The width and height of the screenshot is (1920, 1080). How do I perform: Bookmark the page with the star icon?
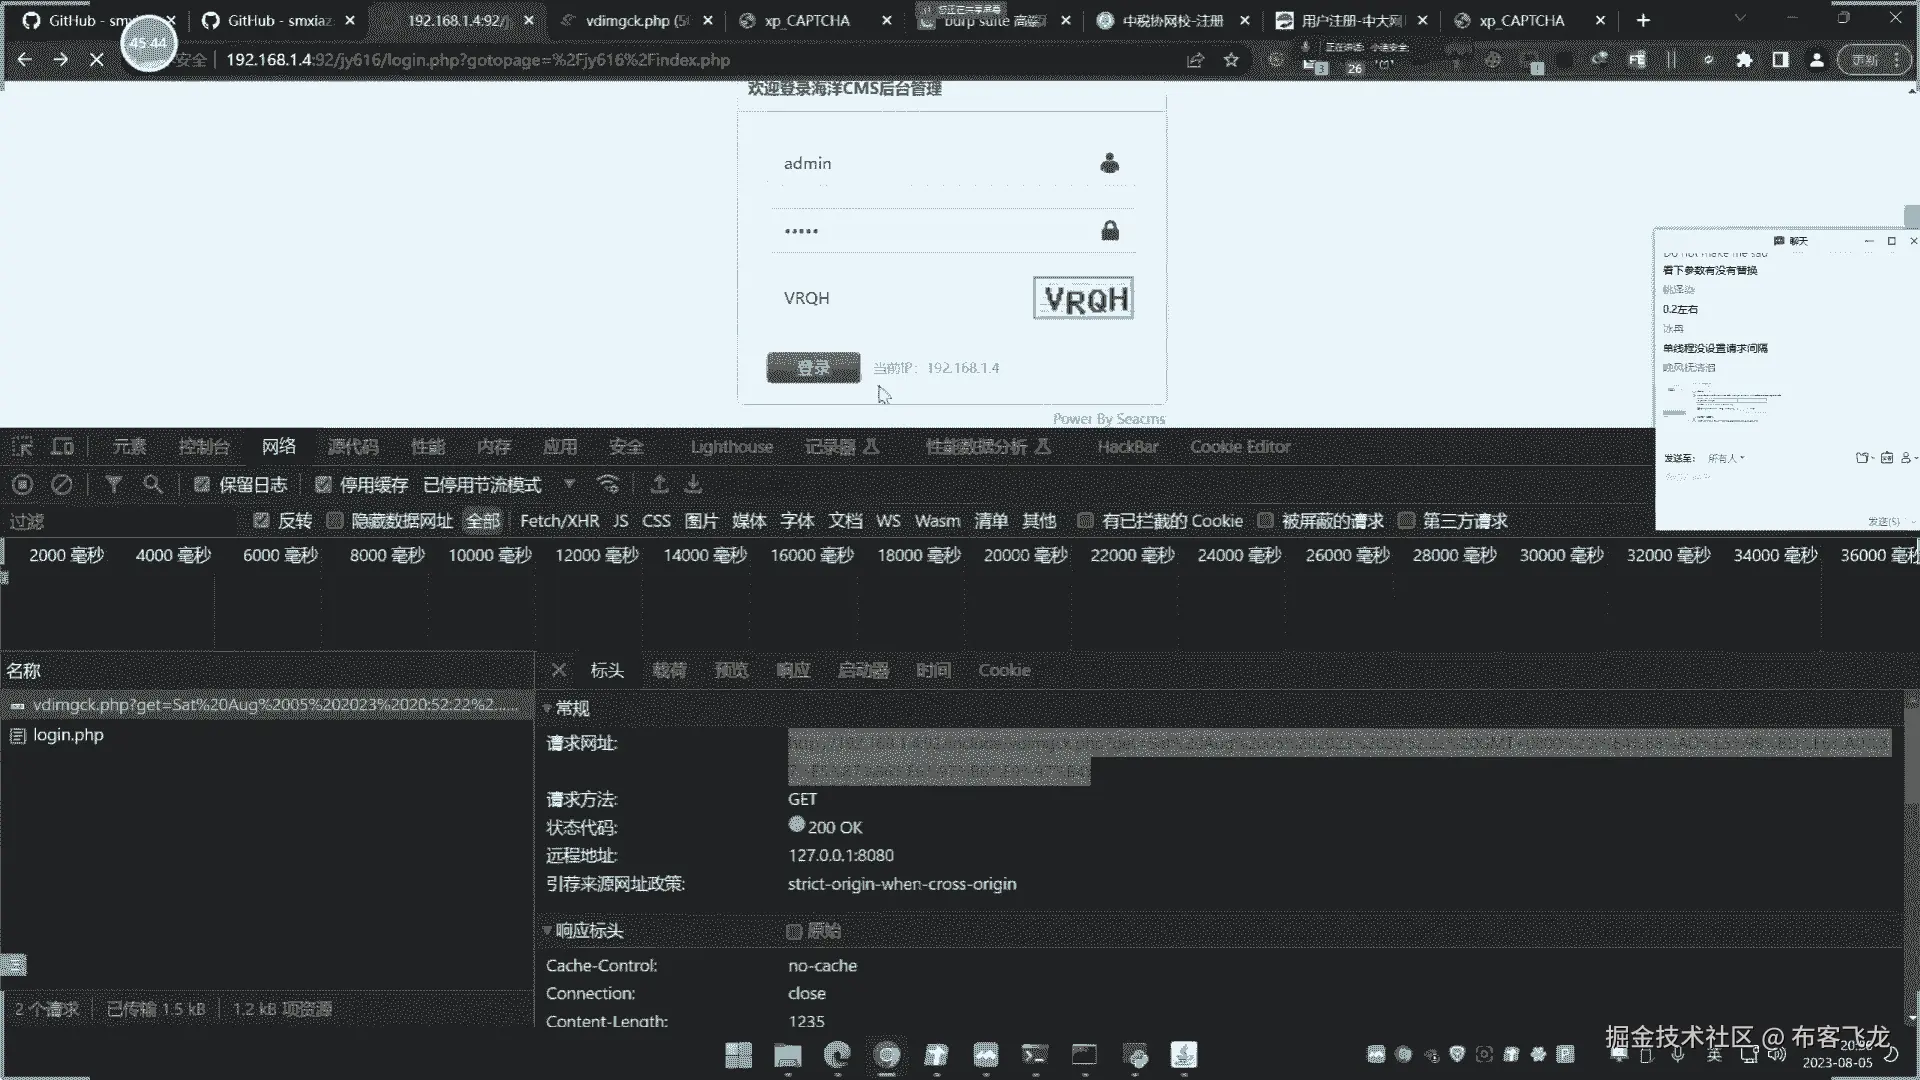(x=1231, y=60)
